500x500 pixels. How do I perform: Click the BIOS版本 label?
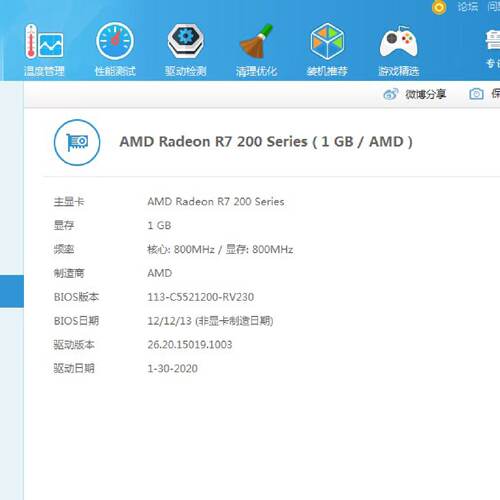coord(76,297)
